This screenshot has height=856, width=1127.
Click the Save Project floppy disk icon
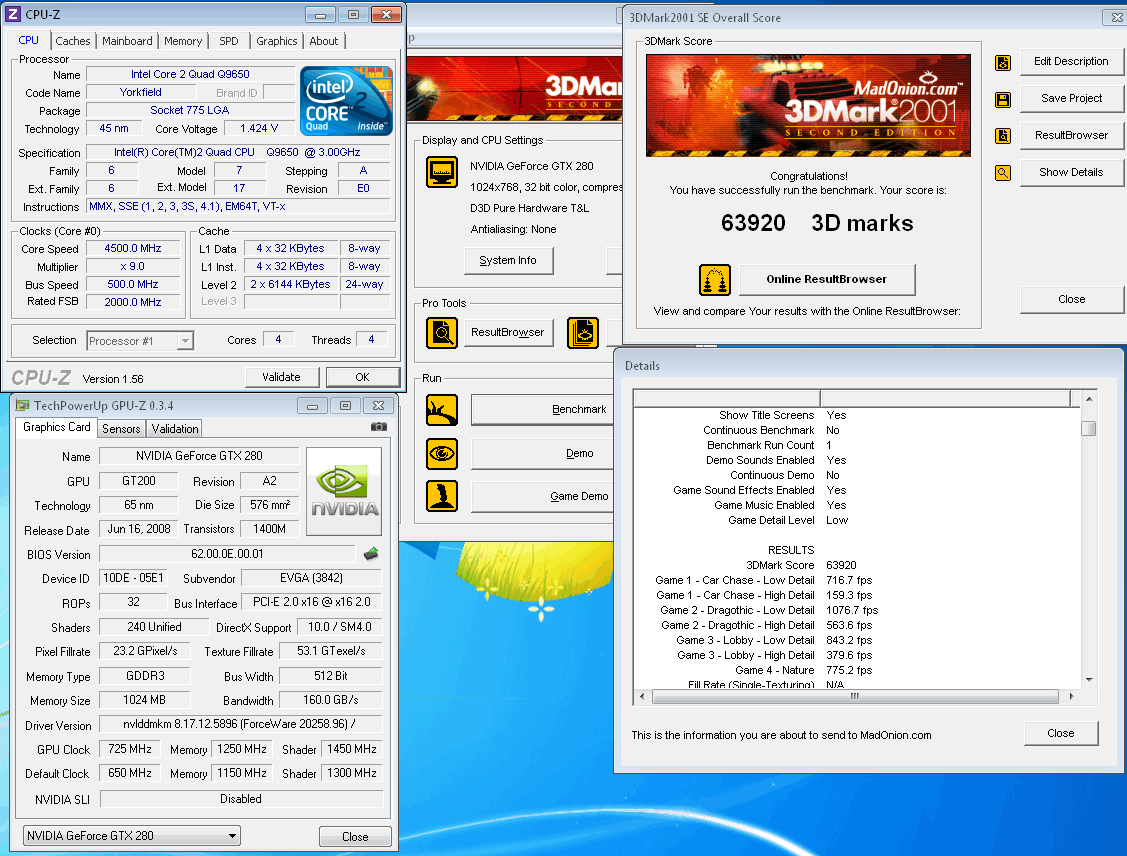[x=1003, y=99]
